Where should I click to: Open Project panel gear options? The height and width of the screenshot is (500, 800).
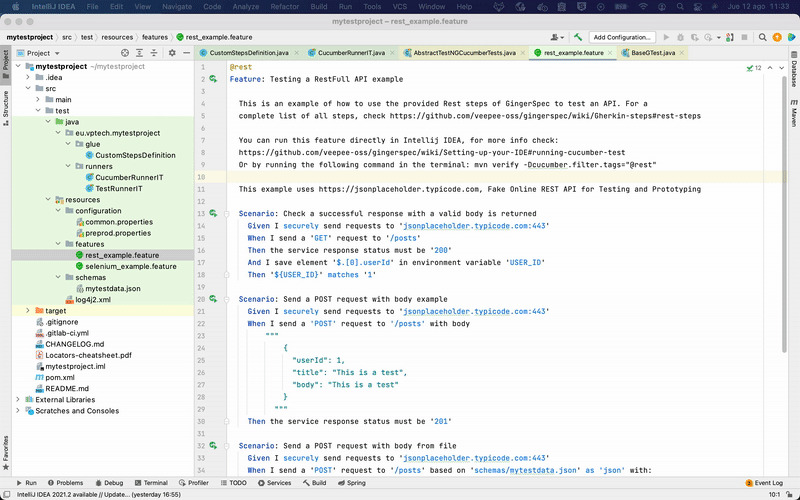[x=172, y=53]
